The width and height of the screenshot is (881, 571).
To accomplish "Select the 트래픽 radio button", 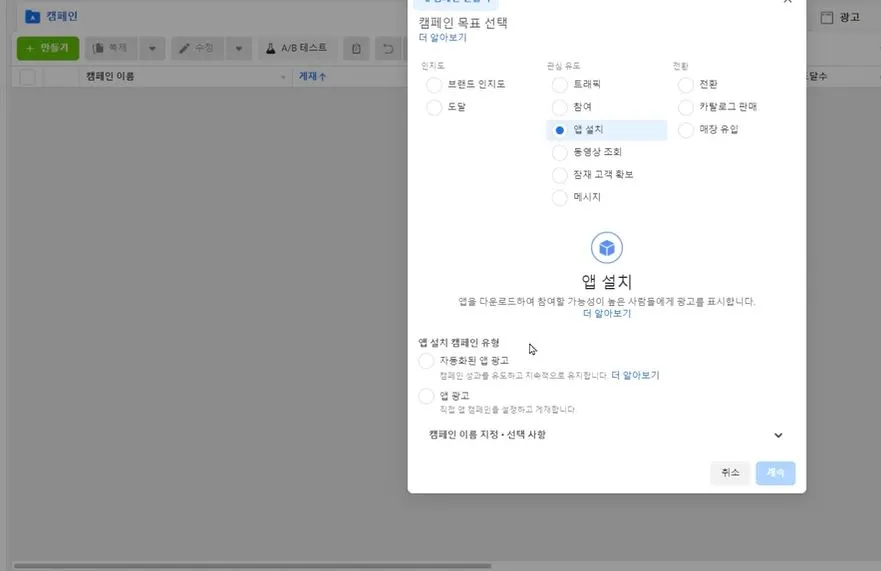I will pyautogui.click(x=560, y=85).
